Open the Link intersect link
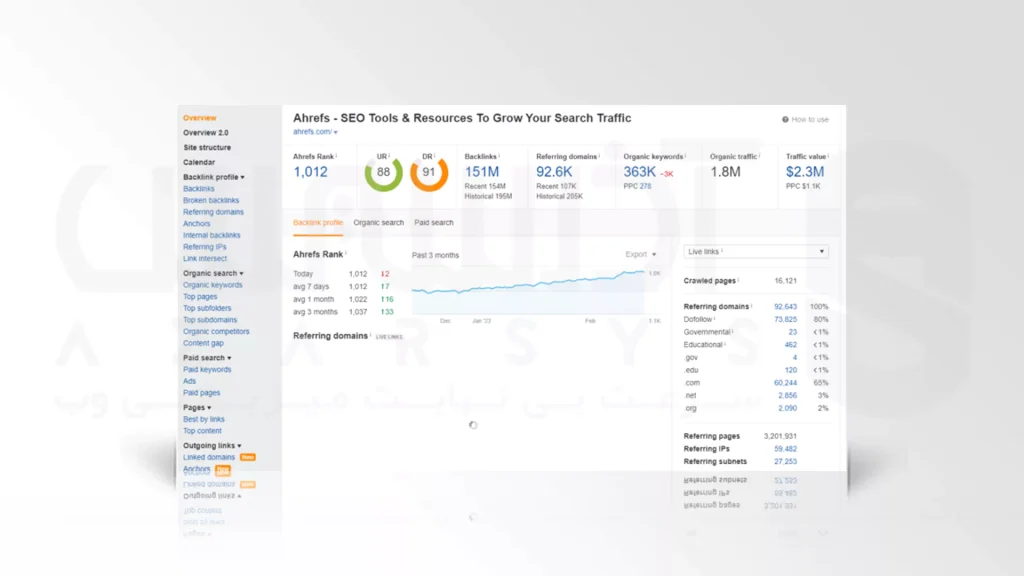The width and height of the screenshot is (1024, 576). click(205, 259)
